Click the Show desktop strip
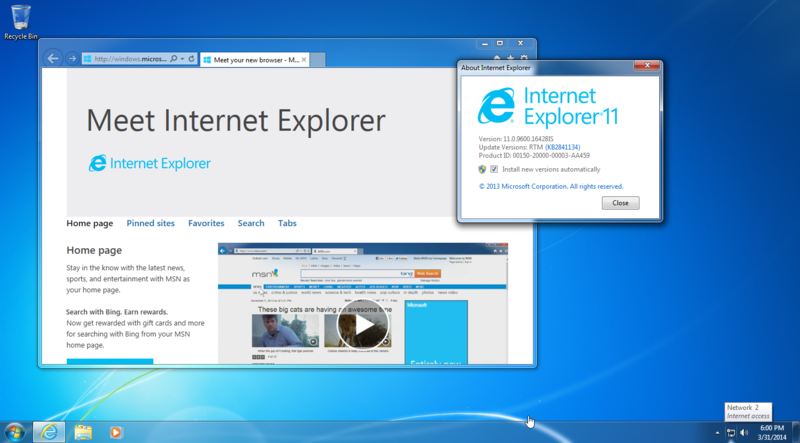 tap(796, 432)
